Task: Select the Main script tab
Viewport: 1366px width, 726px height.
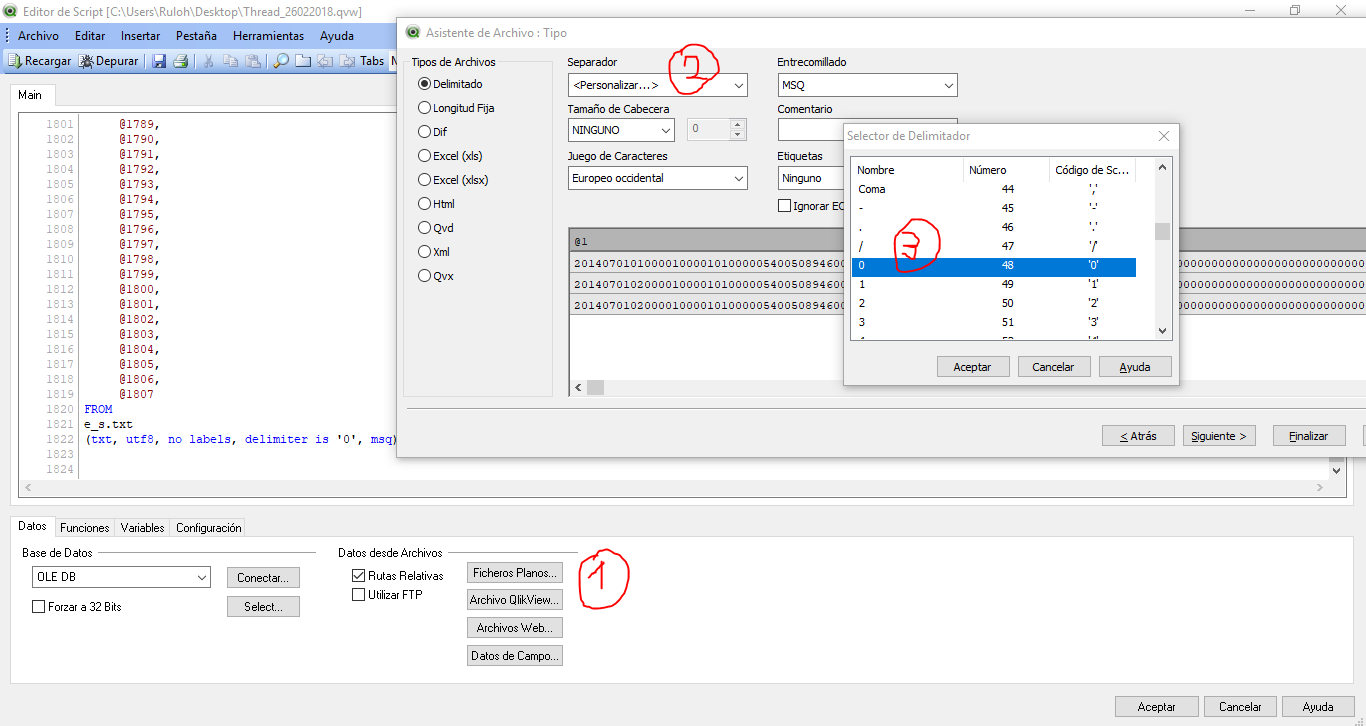Action: 30,95
